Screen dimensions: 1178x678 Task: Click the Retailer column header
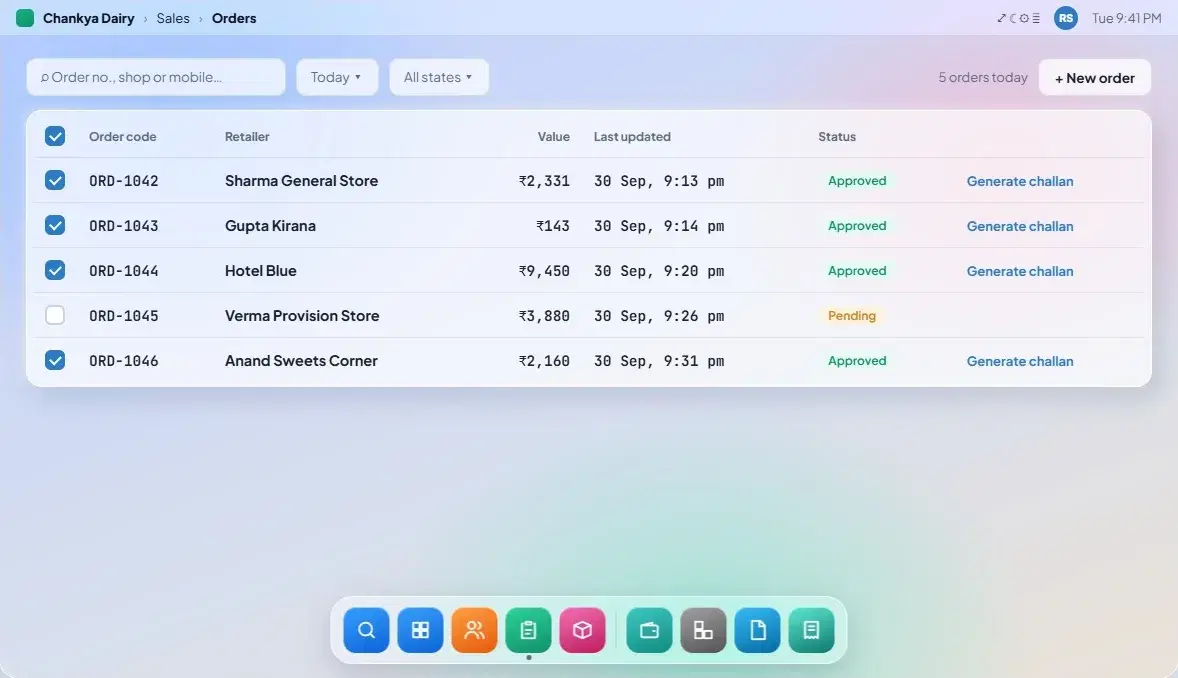(247, 137)
